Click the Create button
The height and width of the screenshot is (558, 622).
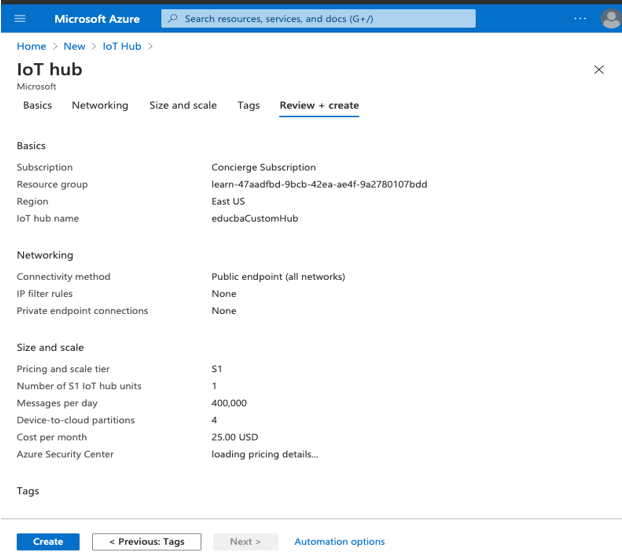(48, 542)
